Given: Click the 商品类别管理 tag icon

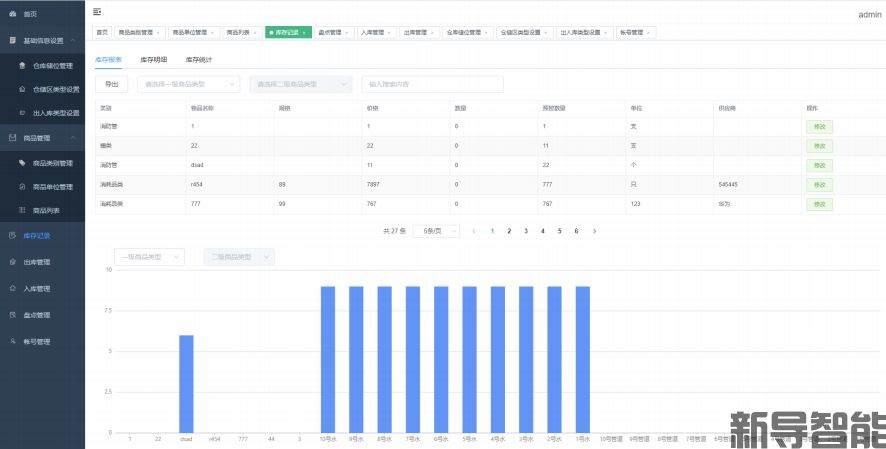Looking at the screenshot, I should click(x=22, y=163).
